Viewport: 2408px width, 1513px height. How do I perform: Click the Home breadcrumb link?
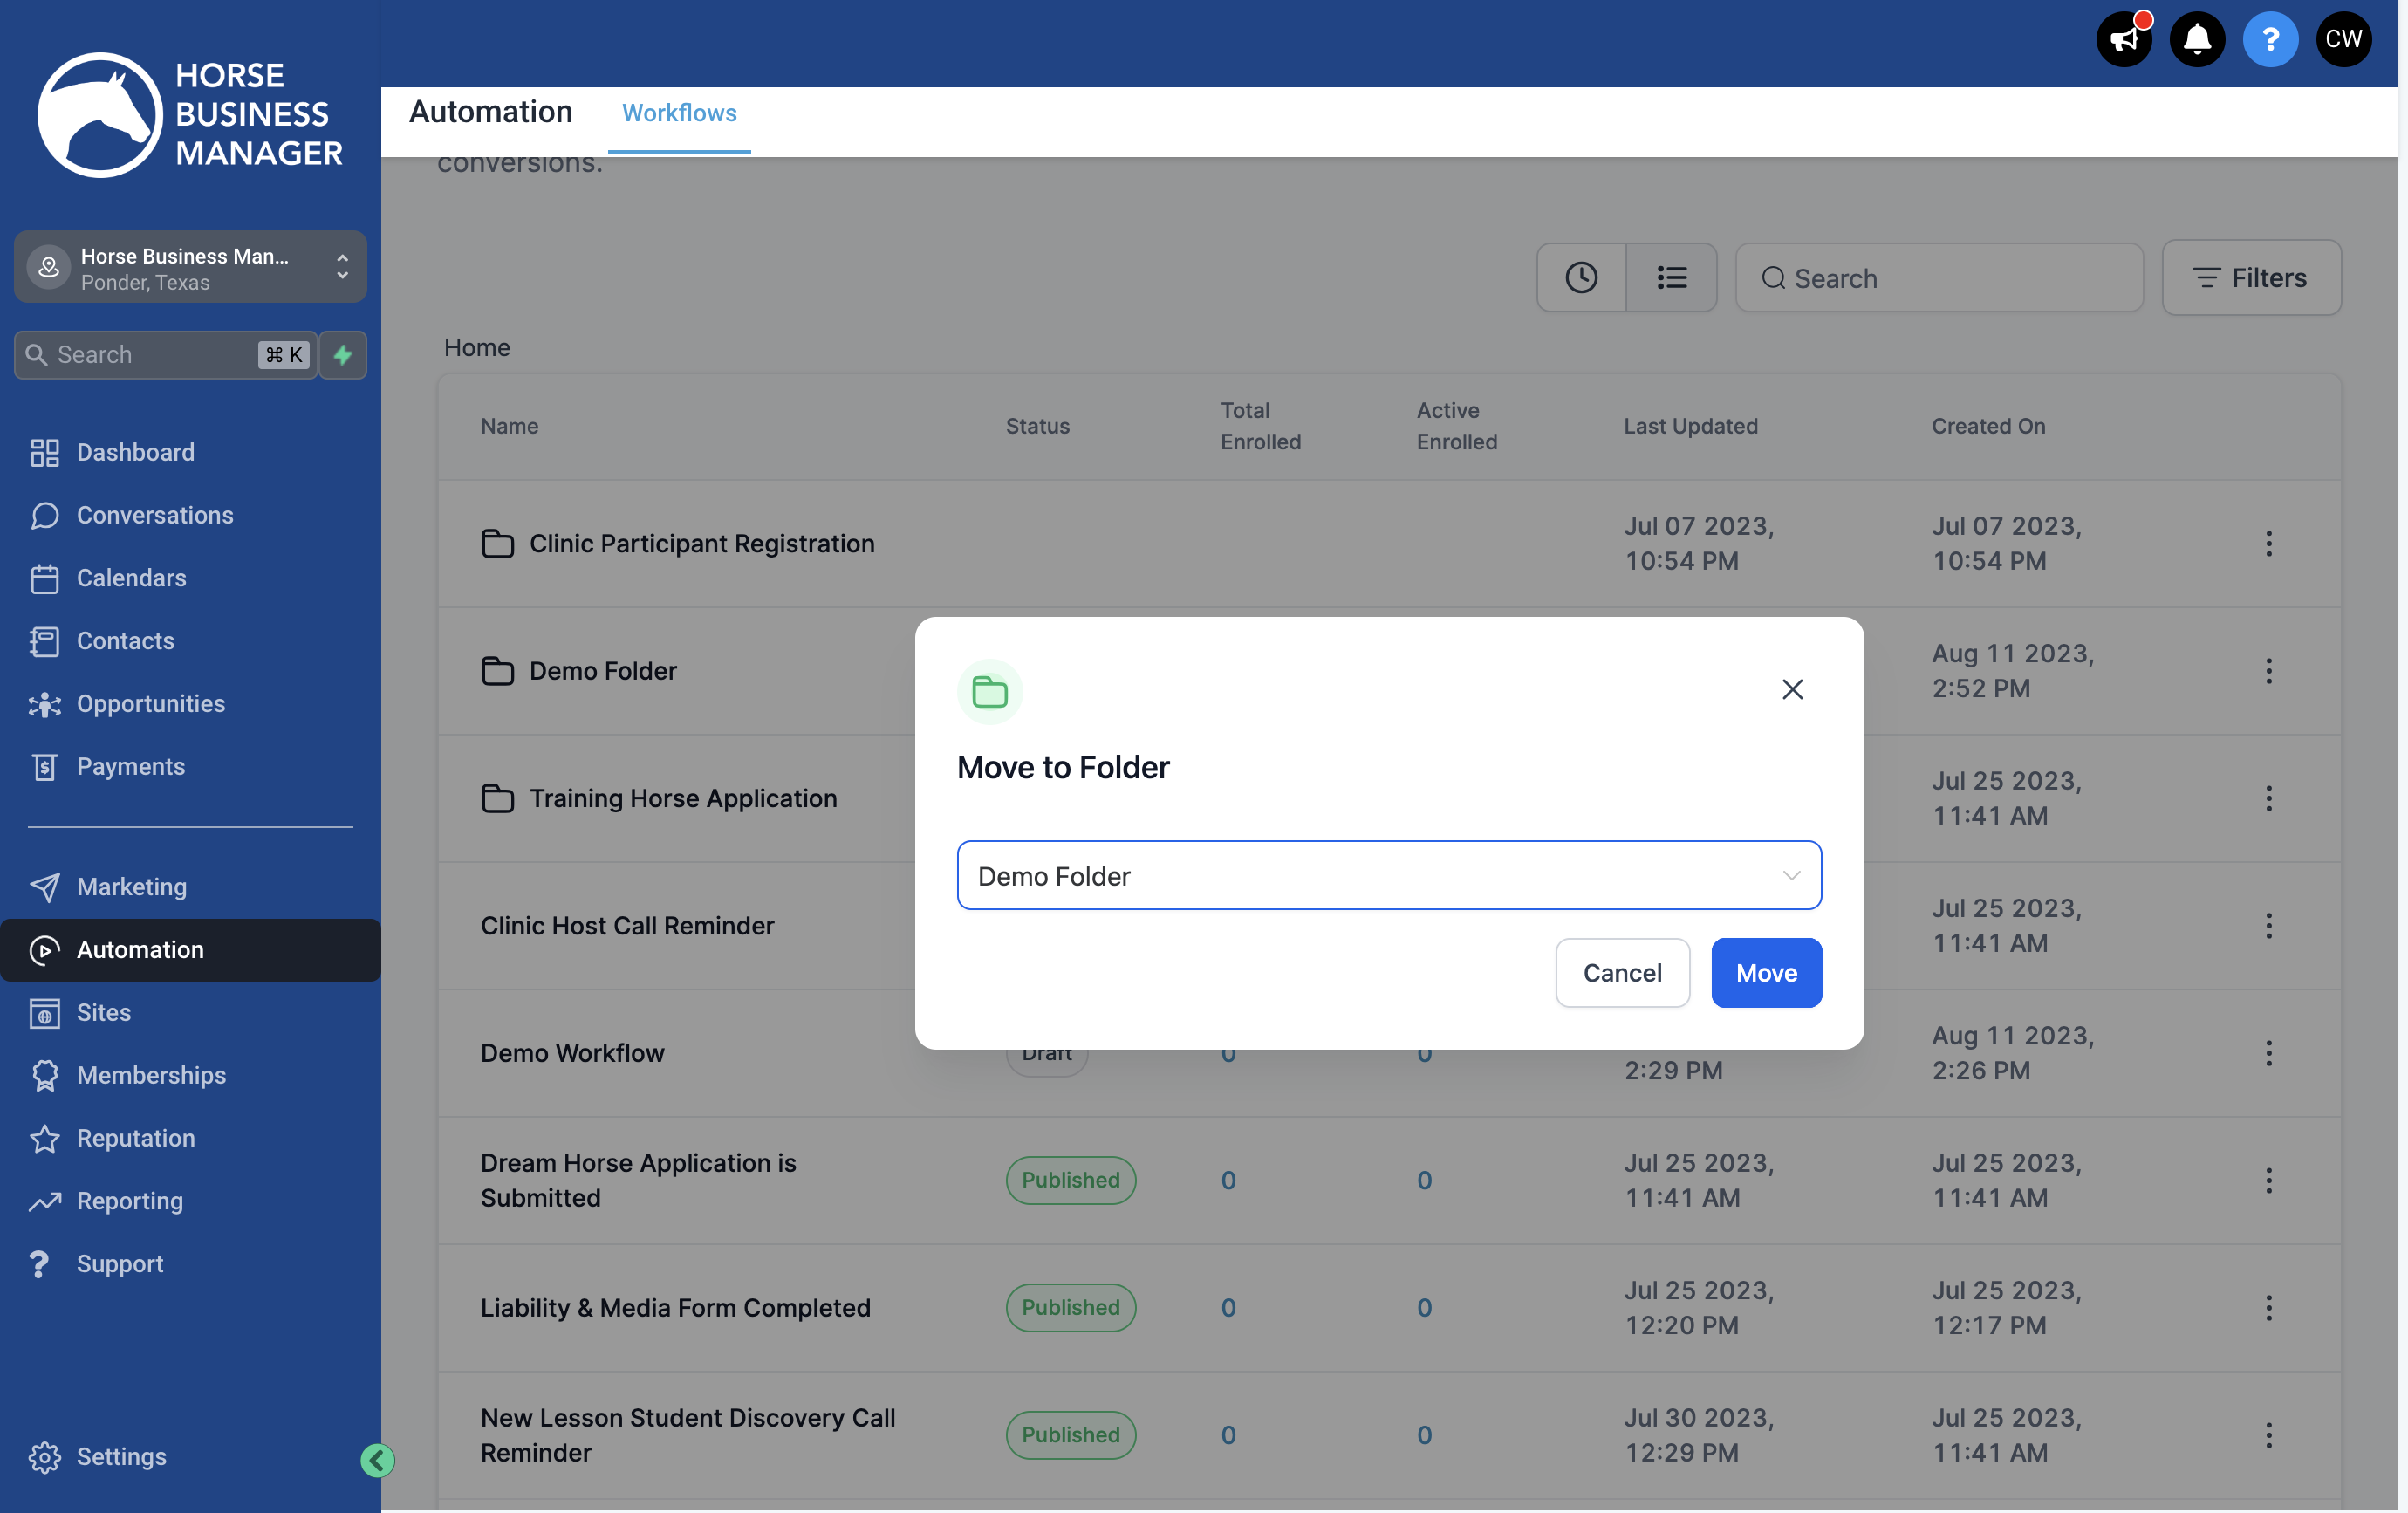(477, 347)
